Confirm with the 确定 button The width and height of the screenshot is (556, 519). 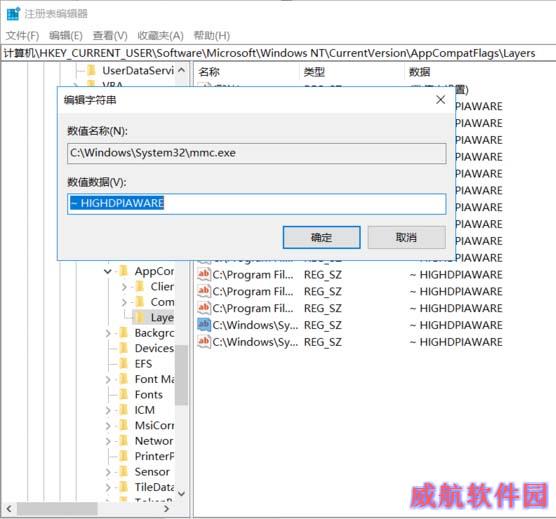click(x=322, y=237)
